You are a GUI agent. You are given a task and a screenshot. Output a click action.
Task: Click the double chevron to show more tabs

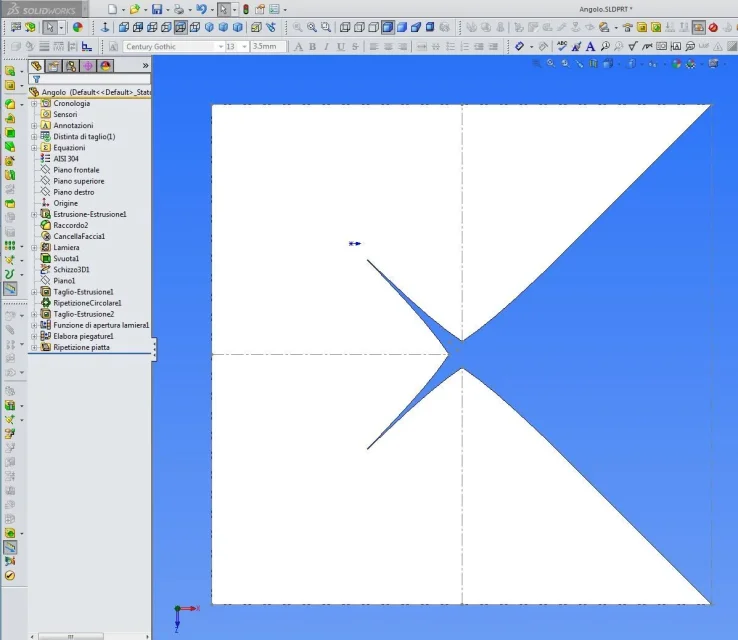pos(145,65)
